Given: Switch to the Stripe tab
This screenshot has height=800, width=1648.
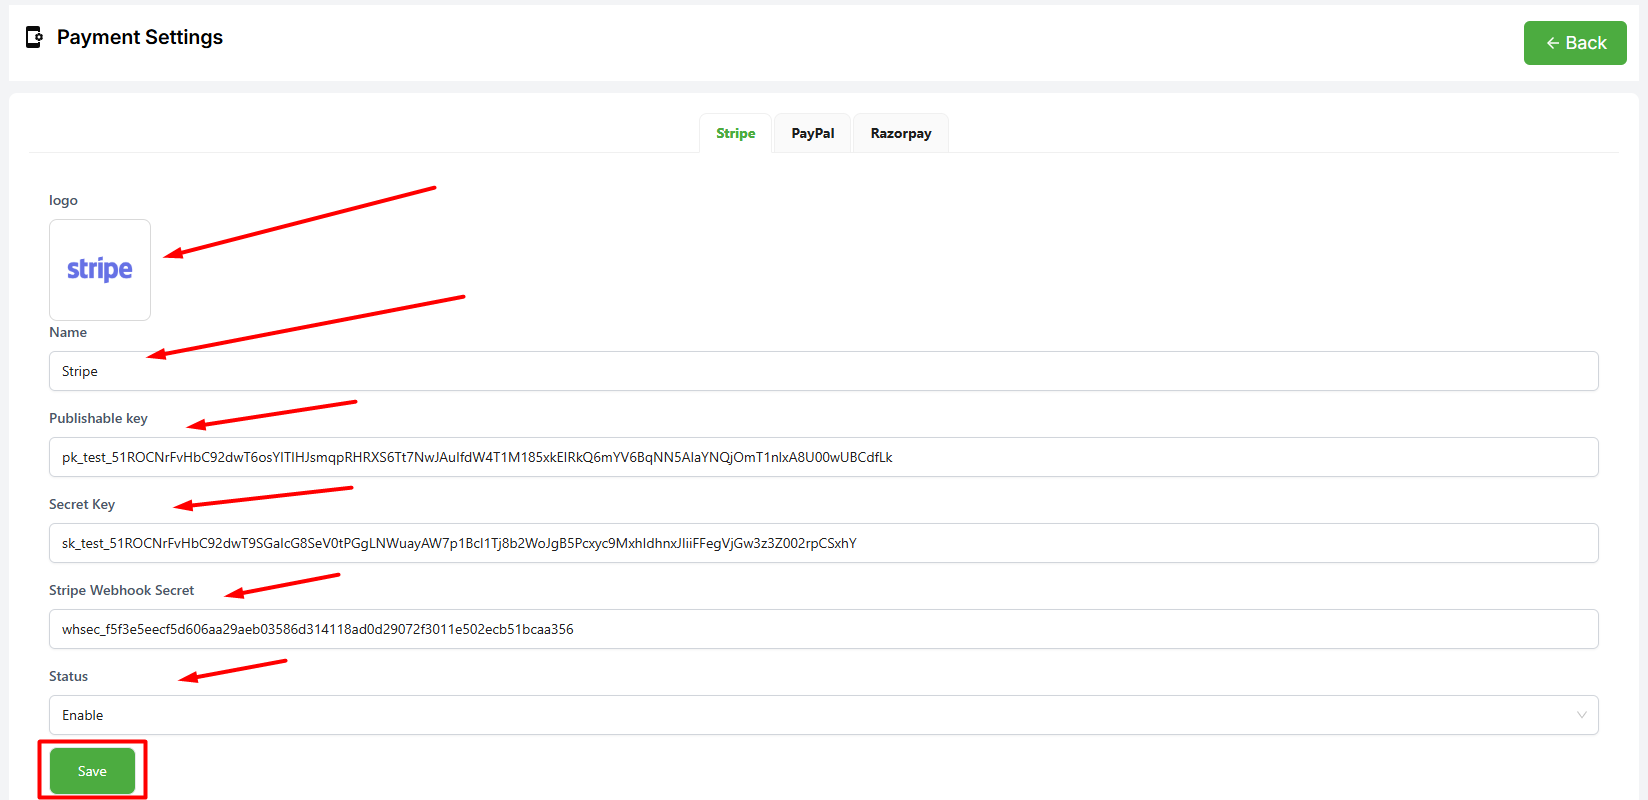Looking at the screenshot, I should coord(735,133).
